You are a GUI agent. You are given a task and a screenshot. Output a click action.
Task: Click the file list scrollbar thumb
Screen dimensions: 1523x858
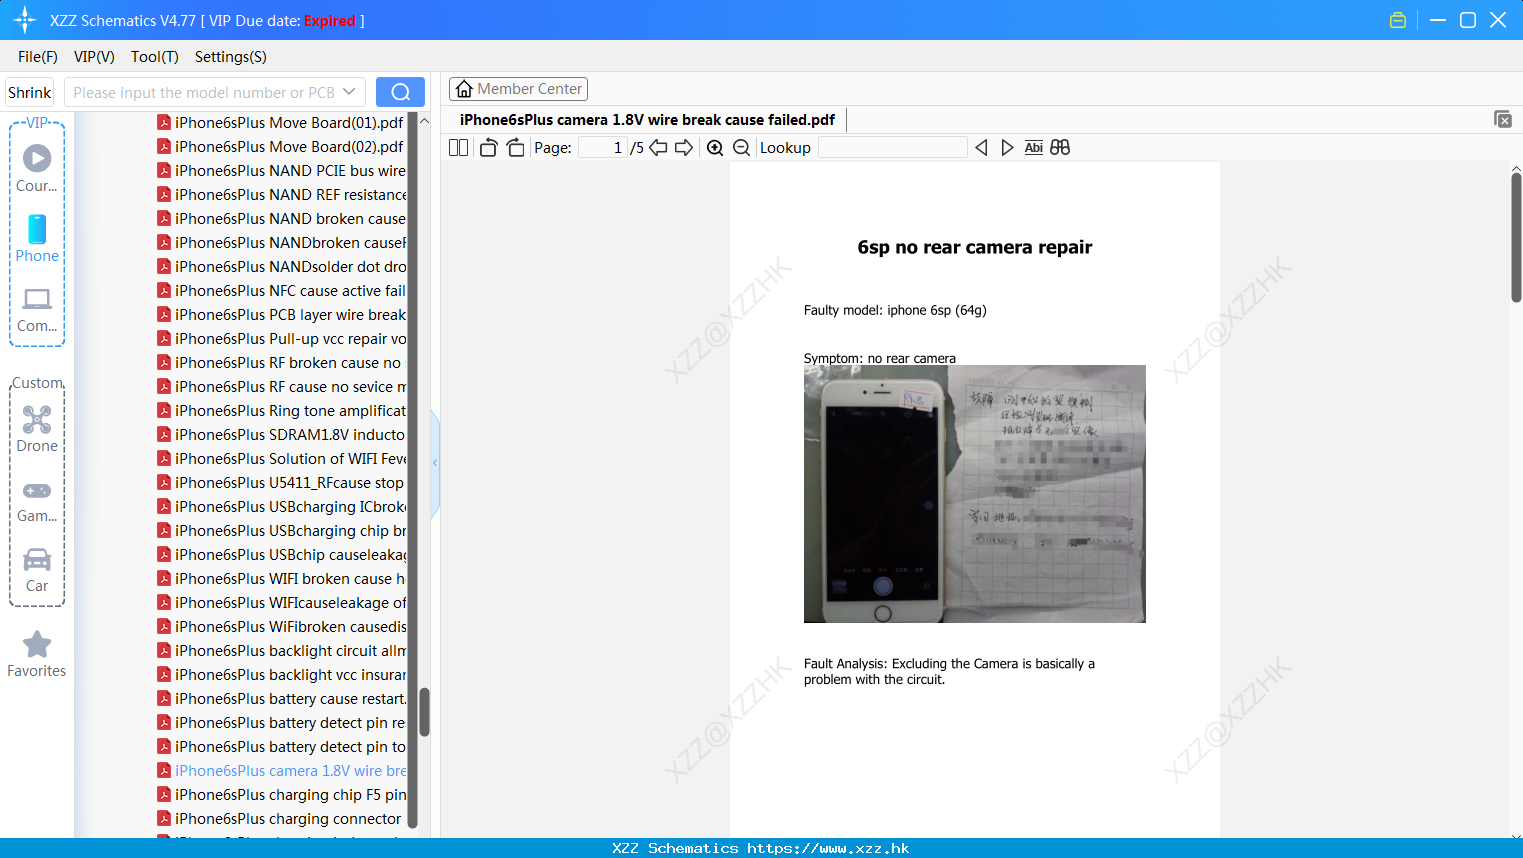[x=424, y=712]
